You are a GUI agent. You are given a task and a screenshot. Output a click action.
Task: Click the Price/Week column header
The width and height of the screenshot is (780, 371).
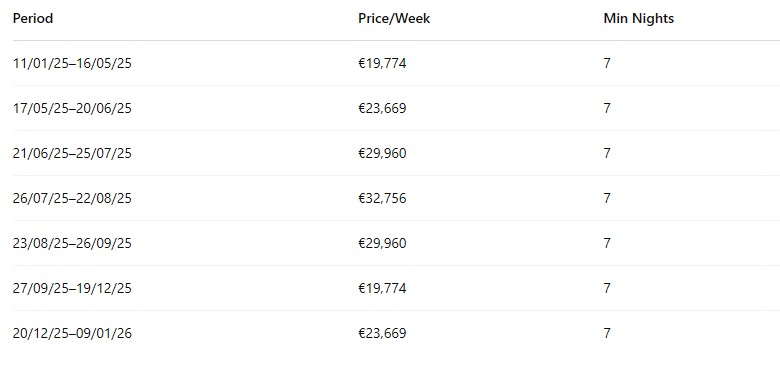tap(394, 18)
